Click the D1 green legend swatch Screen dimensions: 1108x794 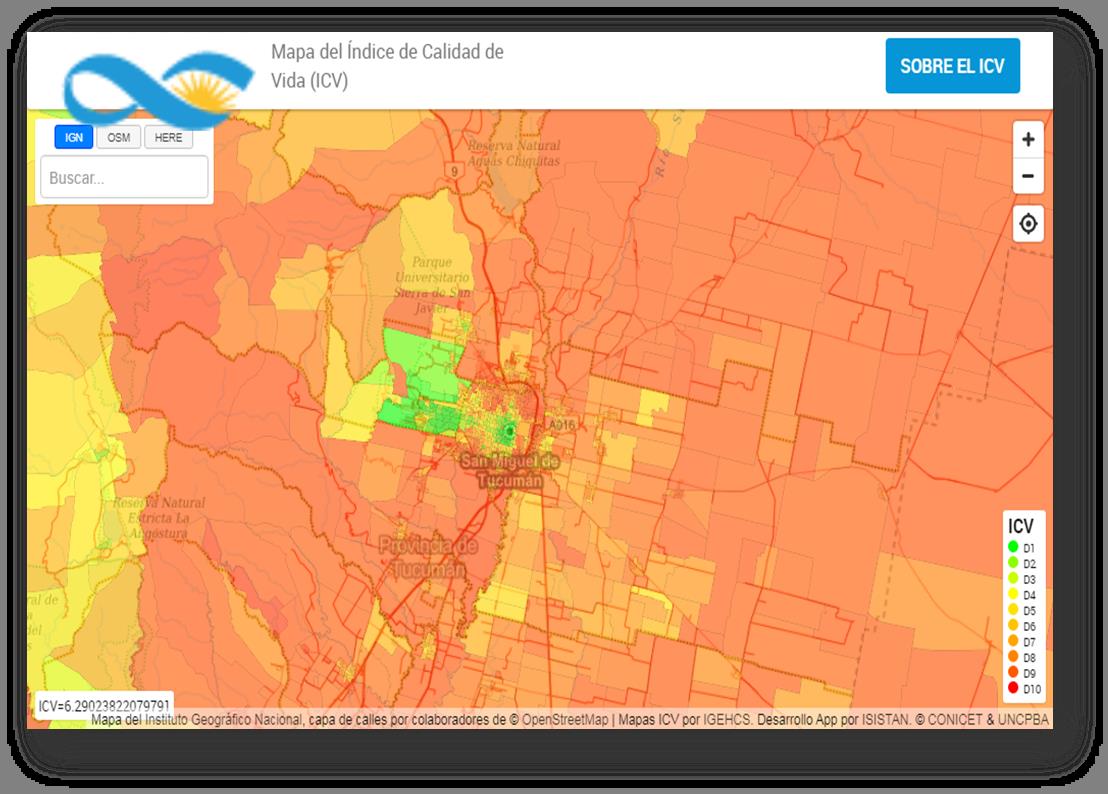[x=1013, y=547]
